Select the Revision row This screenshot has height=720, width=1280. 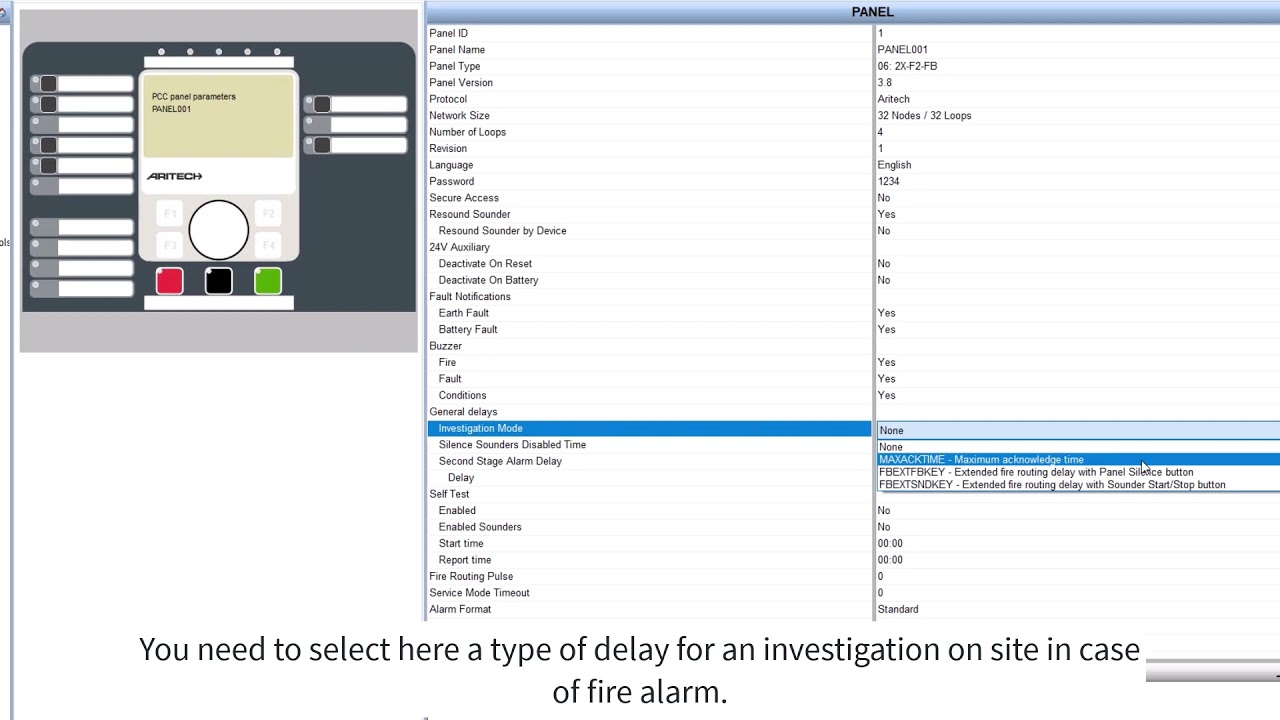point(649,149)
